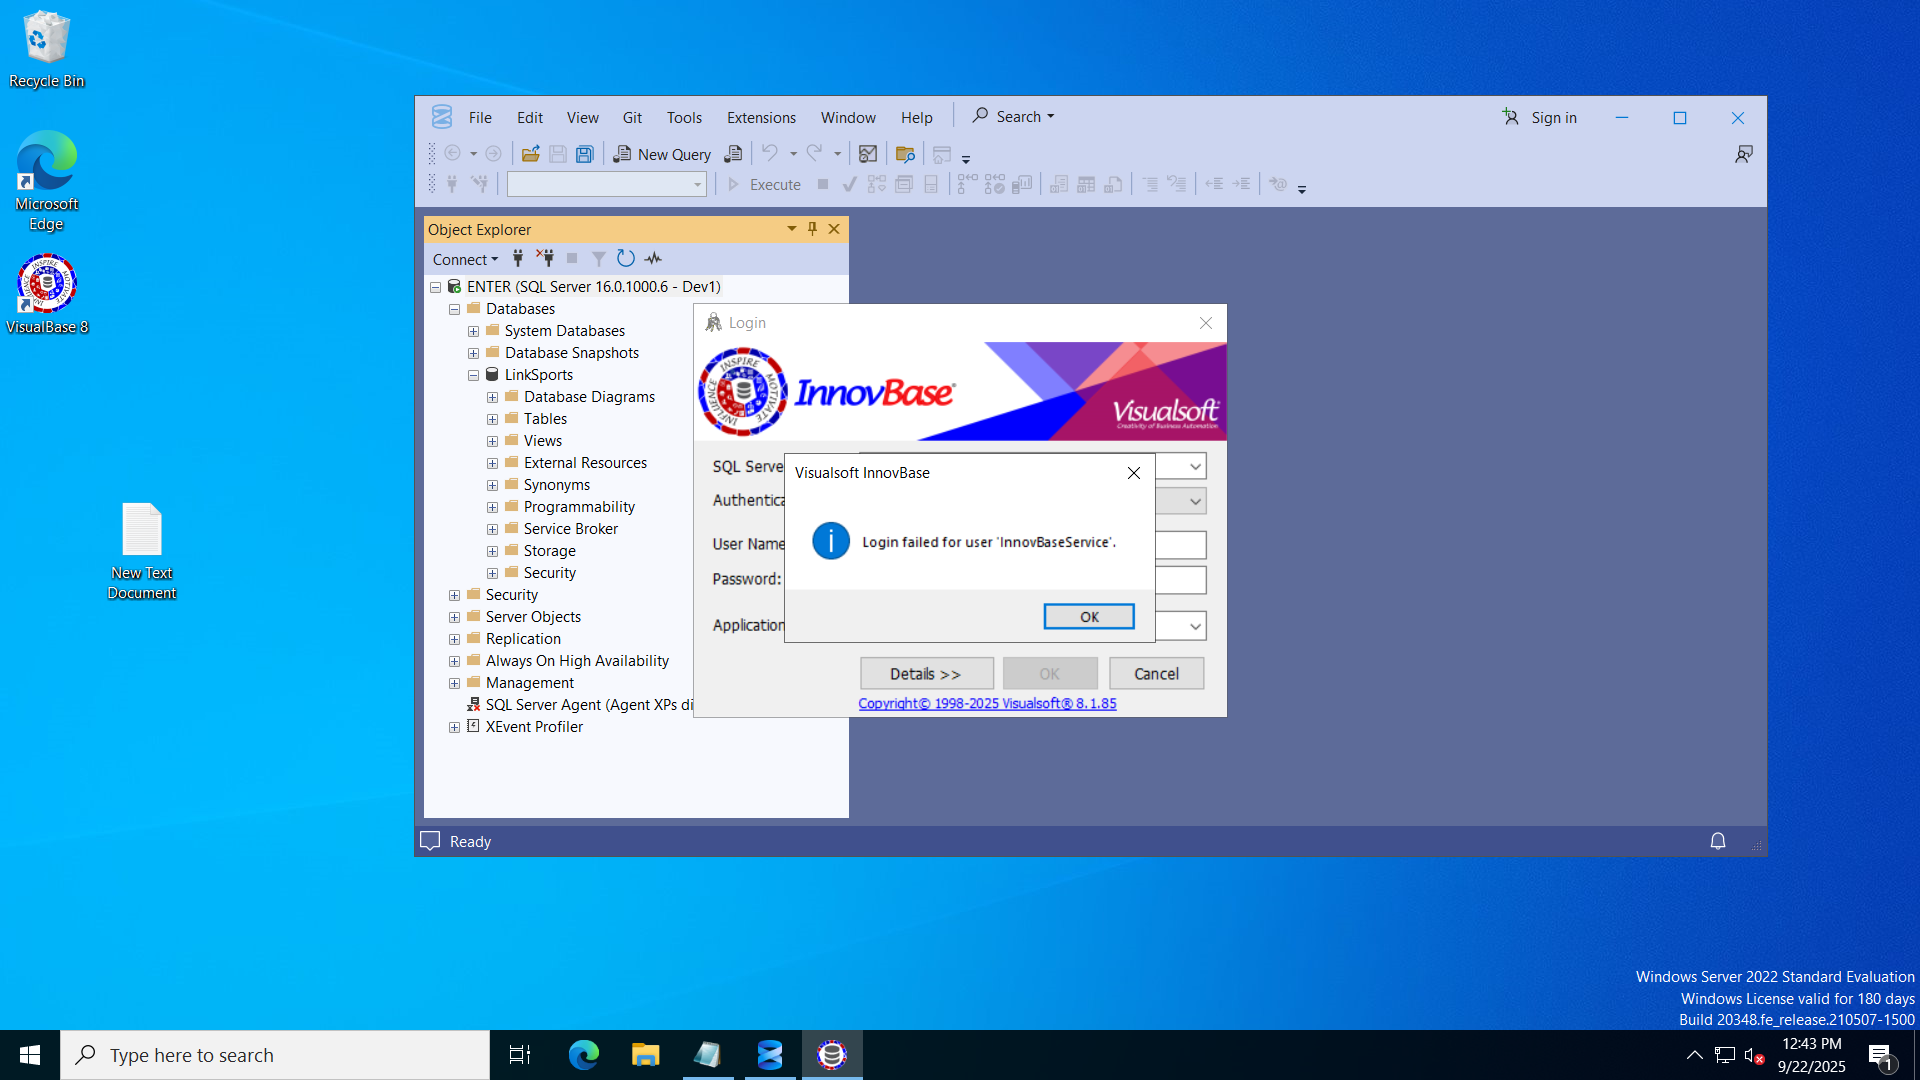Open VisualBase app in the Windows taskbar

832,1055
